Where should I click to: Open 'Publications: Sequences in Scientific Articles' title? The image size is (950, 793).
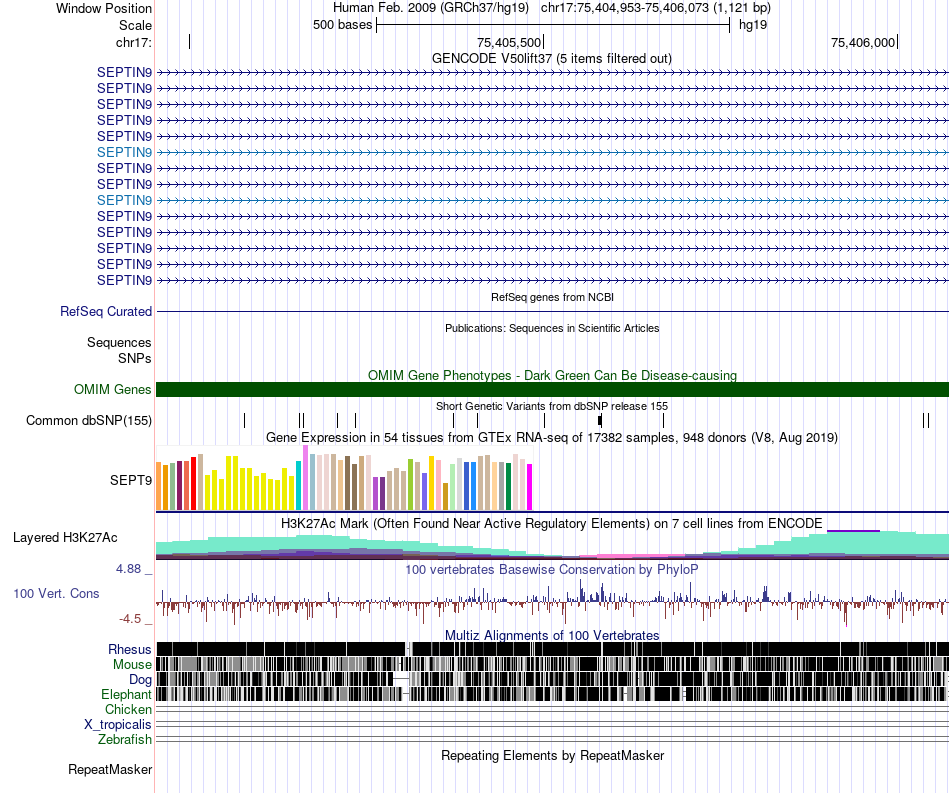(x=552, y=328)
